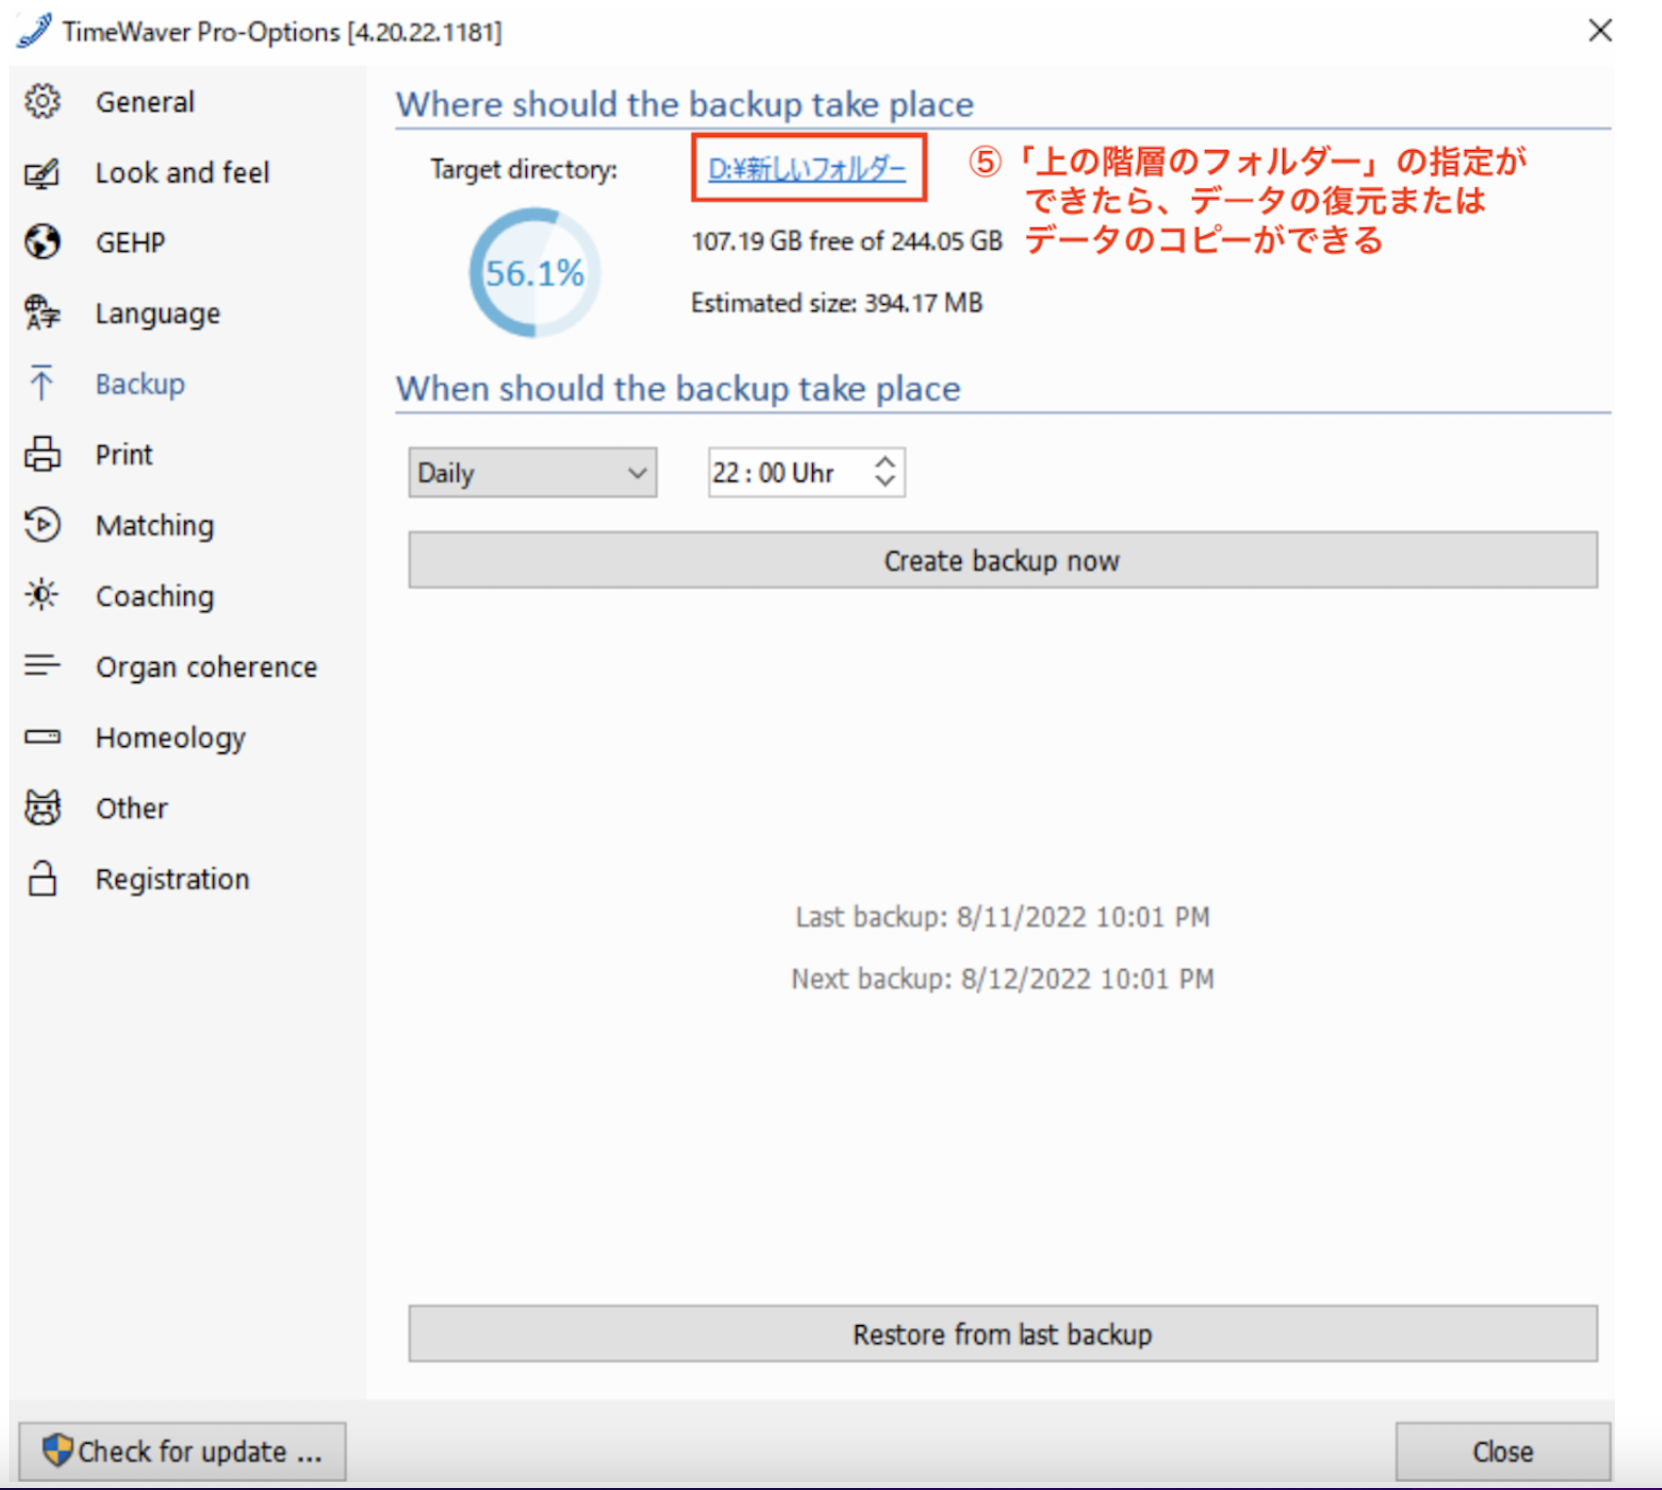
Task: Click Check for update button
Action: [182, 1451]
